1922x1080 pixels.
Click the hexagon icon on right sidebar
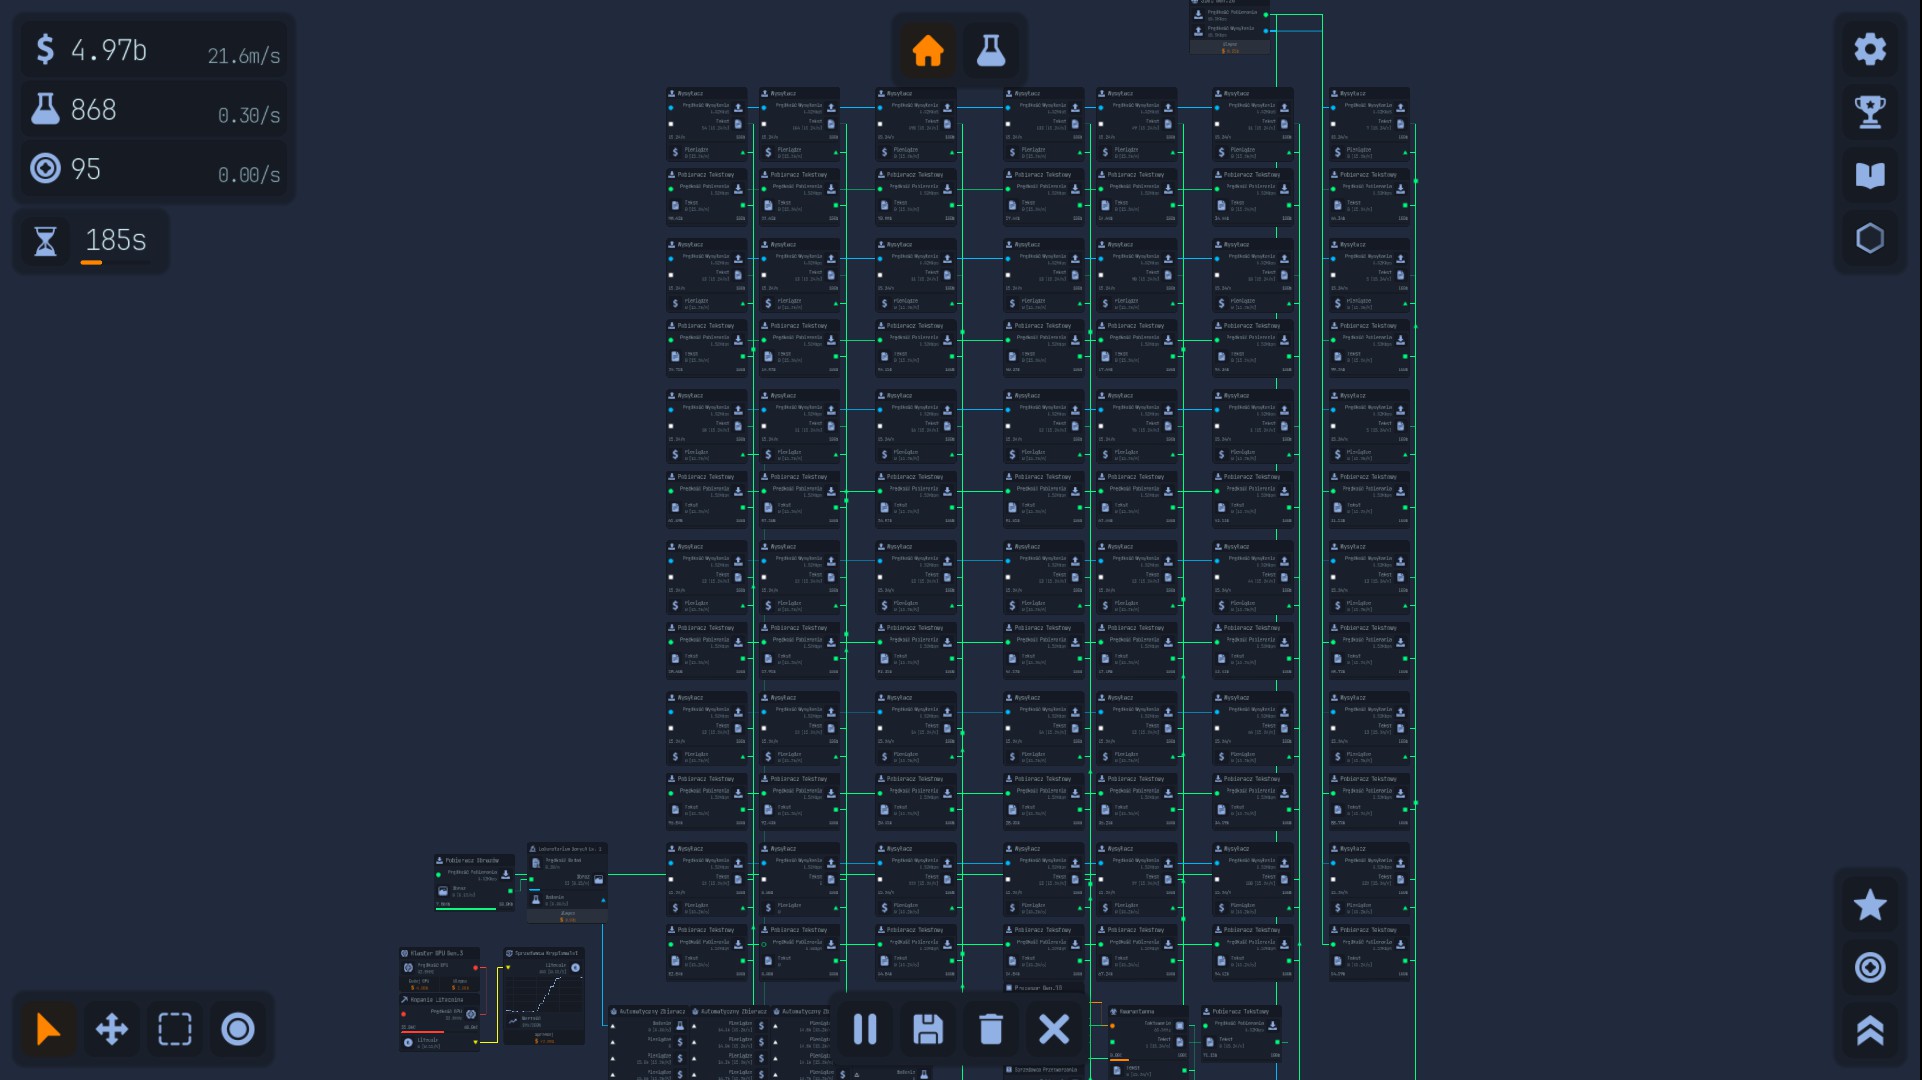tap(1869, 238)
